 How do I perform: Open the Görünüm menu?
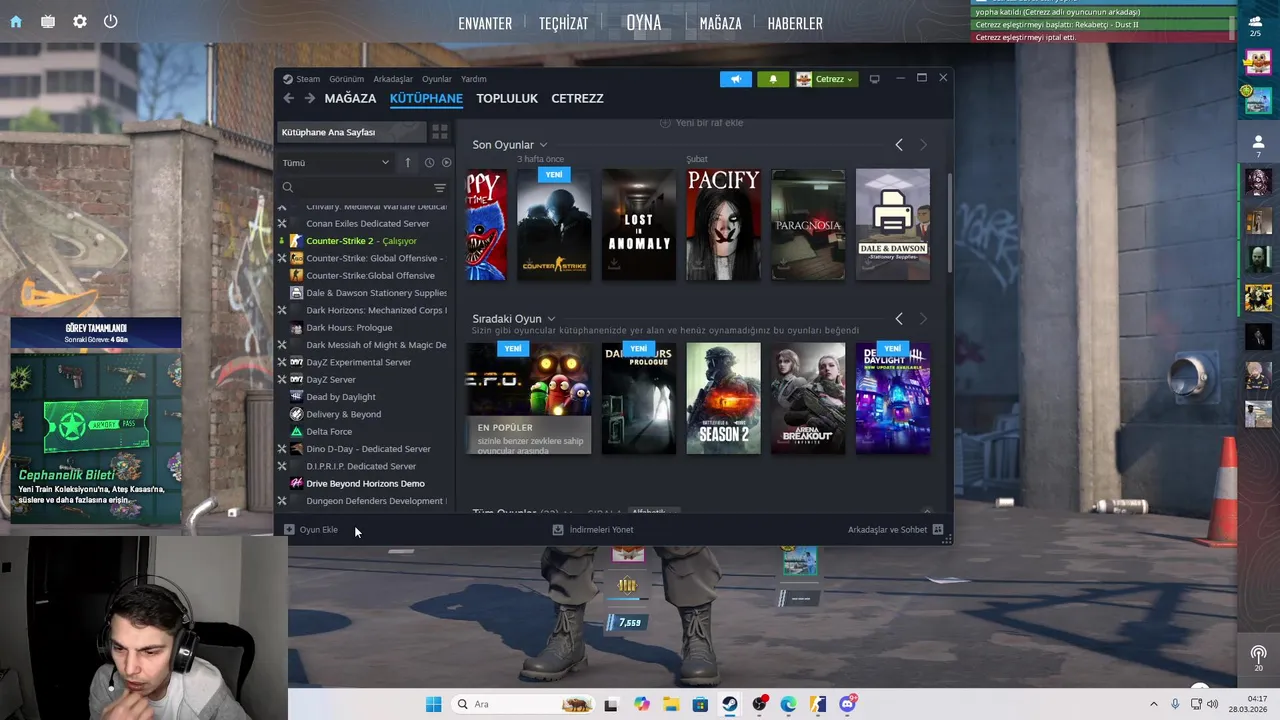pos(347,79)
